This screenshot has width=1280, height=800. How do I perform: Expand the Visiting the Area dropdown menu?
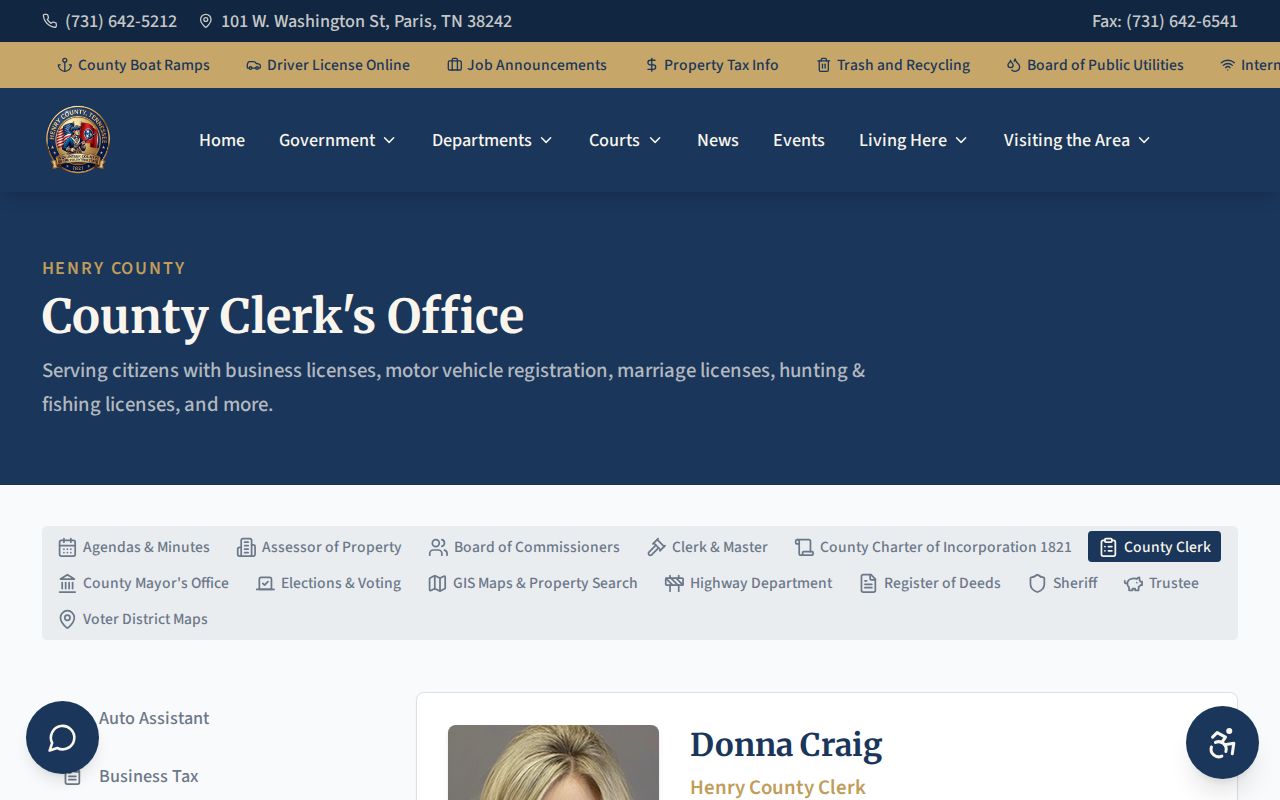pyautogui.click(x=1077, y=140)
